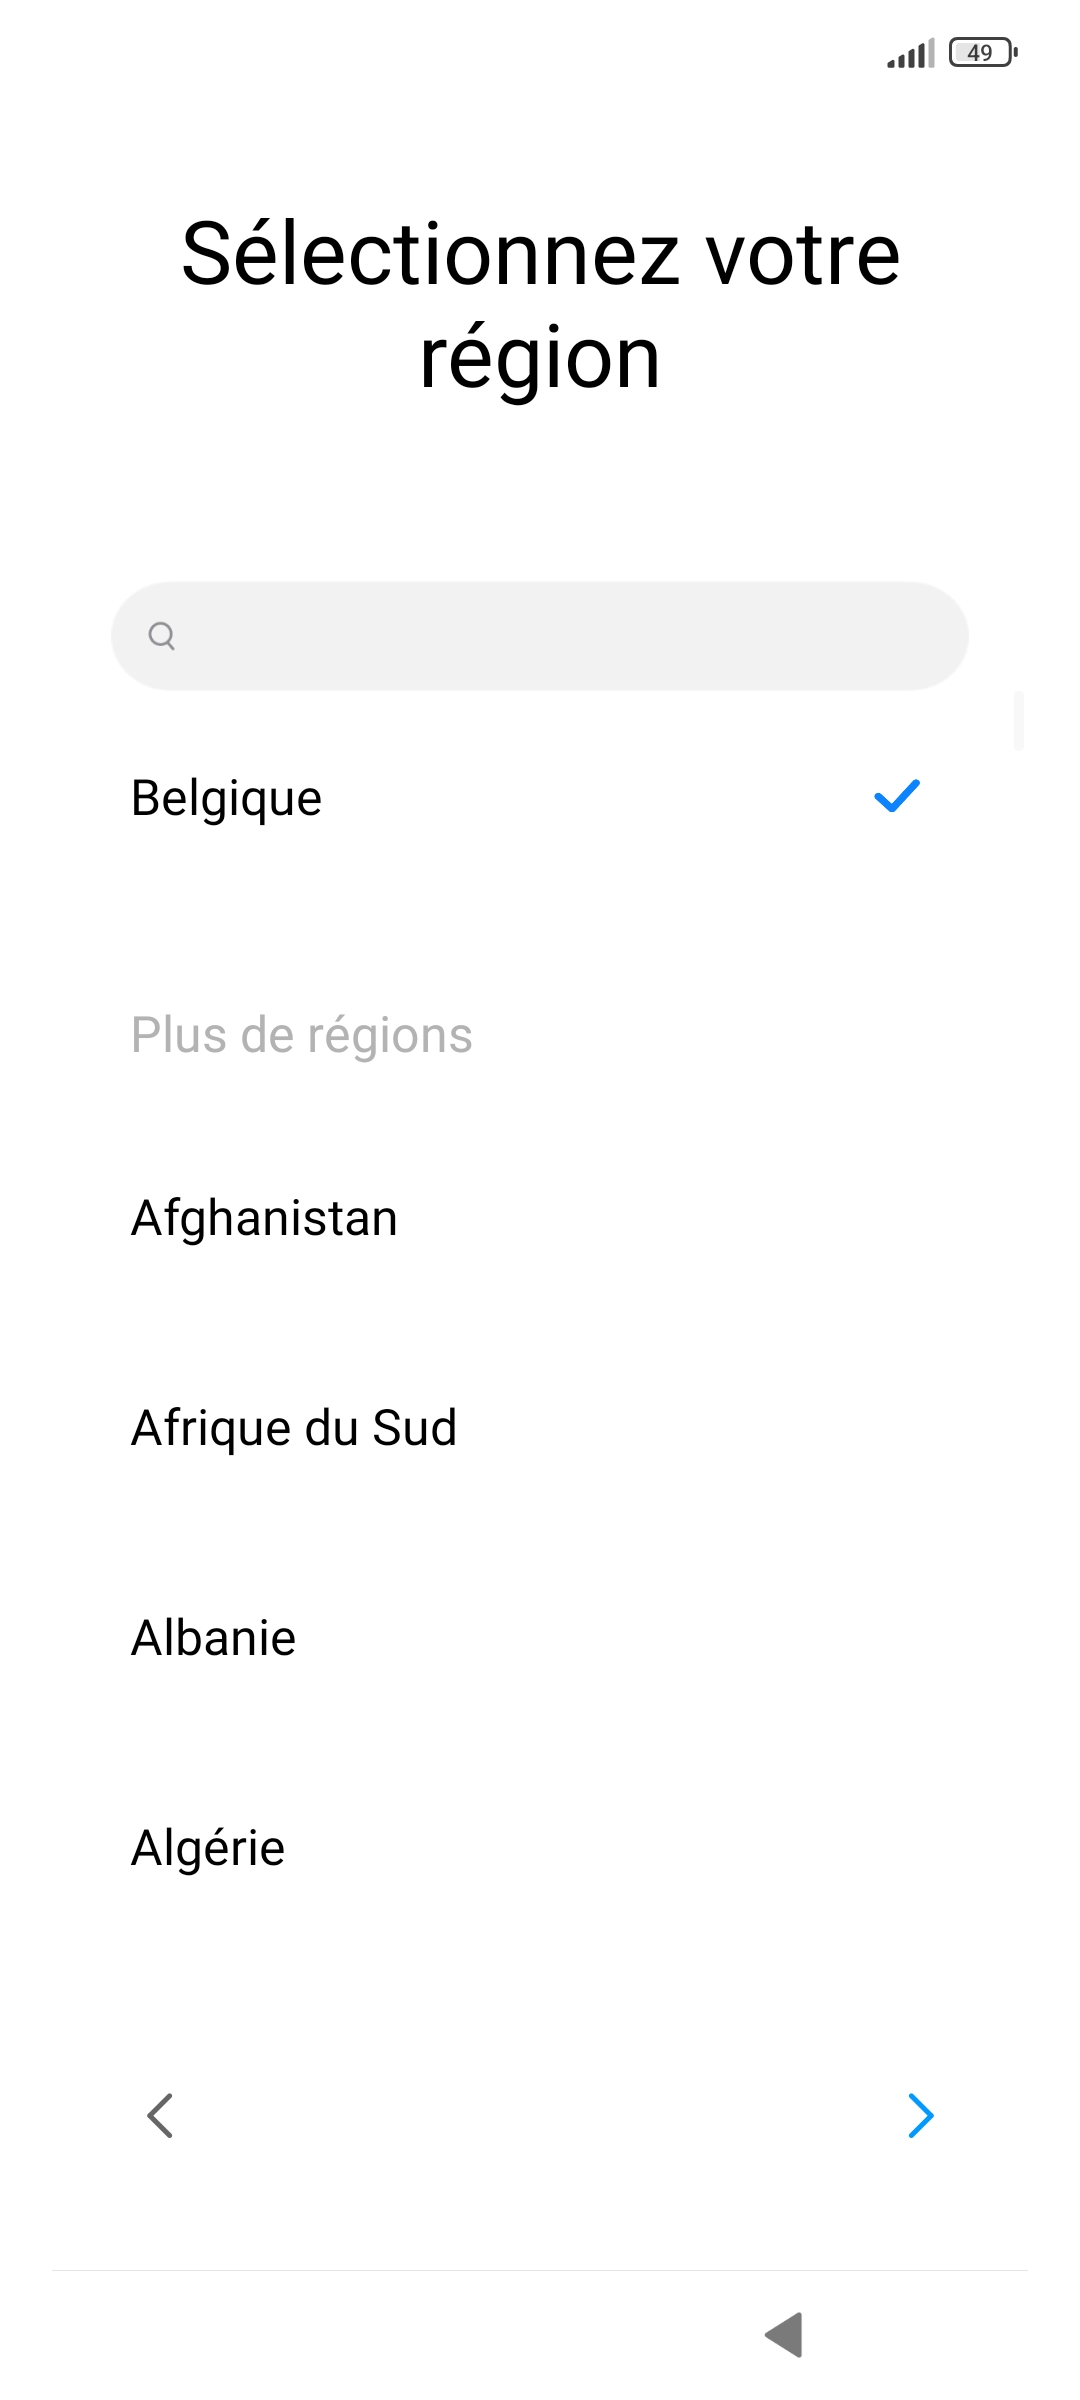Tap the Sélectionnez votre heading line
The height and width of the screenshot is (2400, 1080).
click(x=540, y=254)
